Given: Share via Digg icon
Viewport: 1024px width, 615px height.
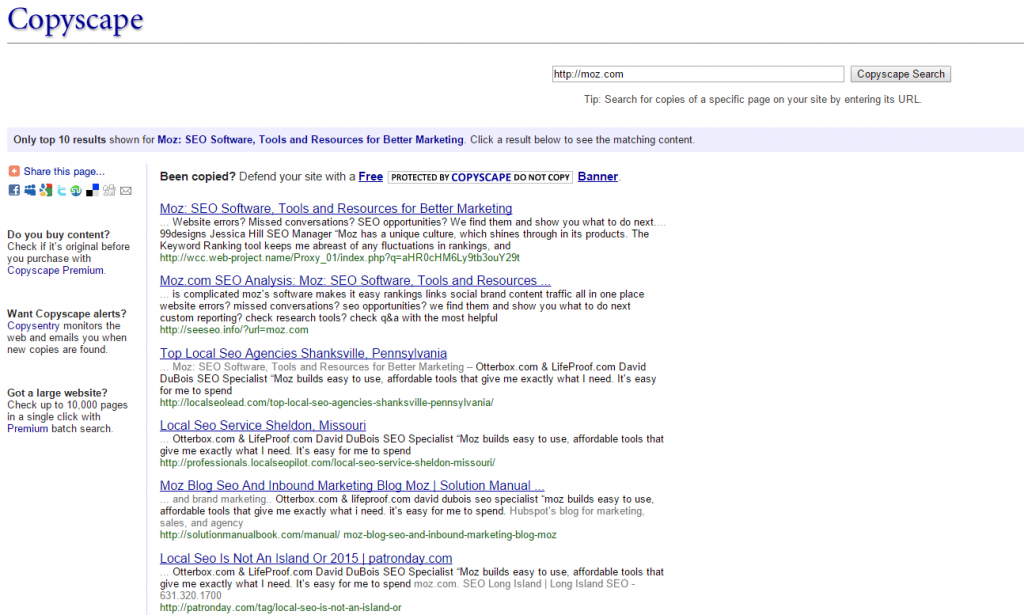Looking at the screenshot, I should (109, 190).
